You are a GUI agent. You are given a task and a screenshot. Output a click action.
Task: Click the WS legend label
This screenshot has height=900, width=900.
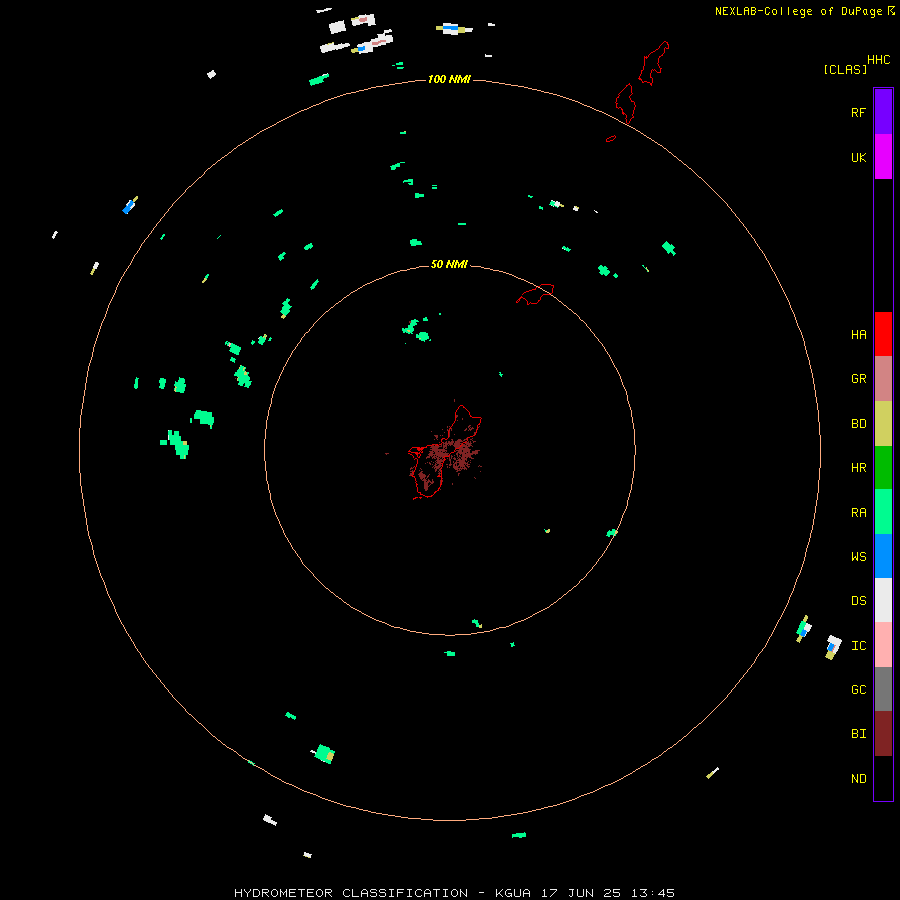(x=858, y=557)
